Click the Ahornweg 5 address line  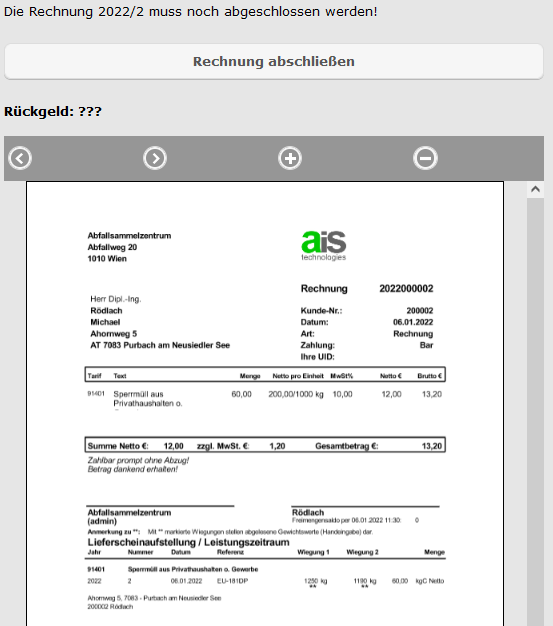point(113,334)
